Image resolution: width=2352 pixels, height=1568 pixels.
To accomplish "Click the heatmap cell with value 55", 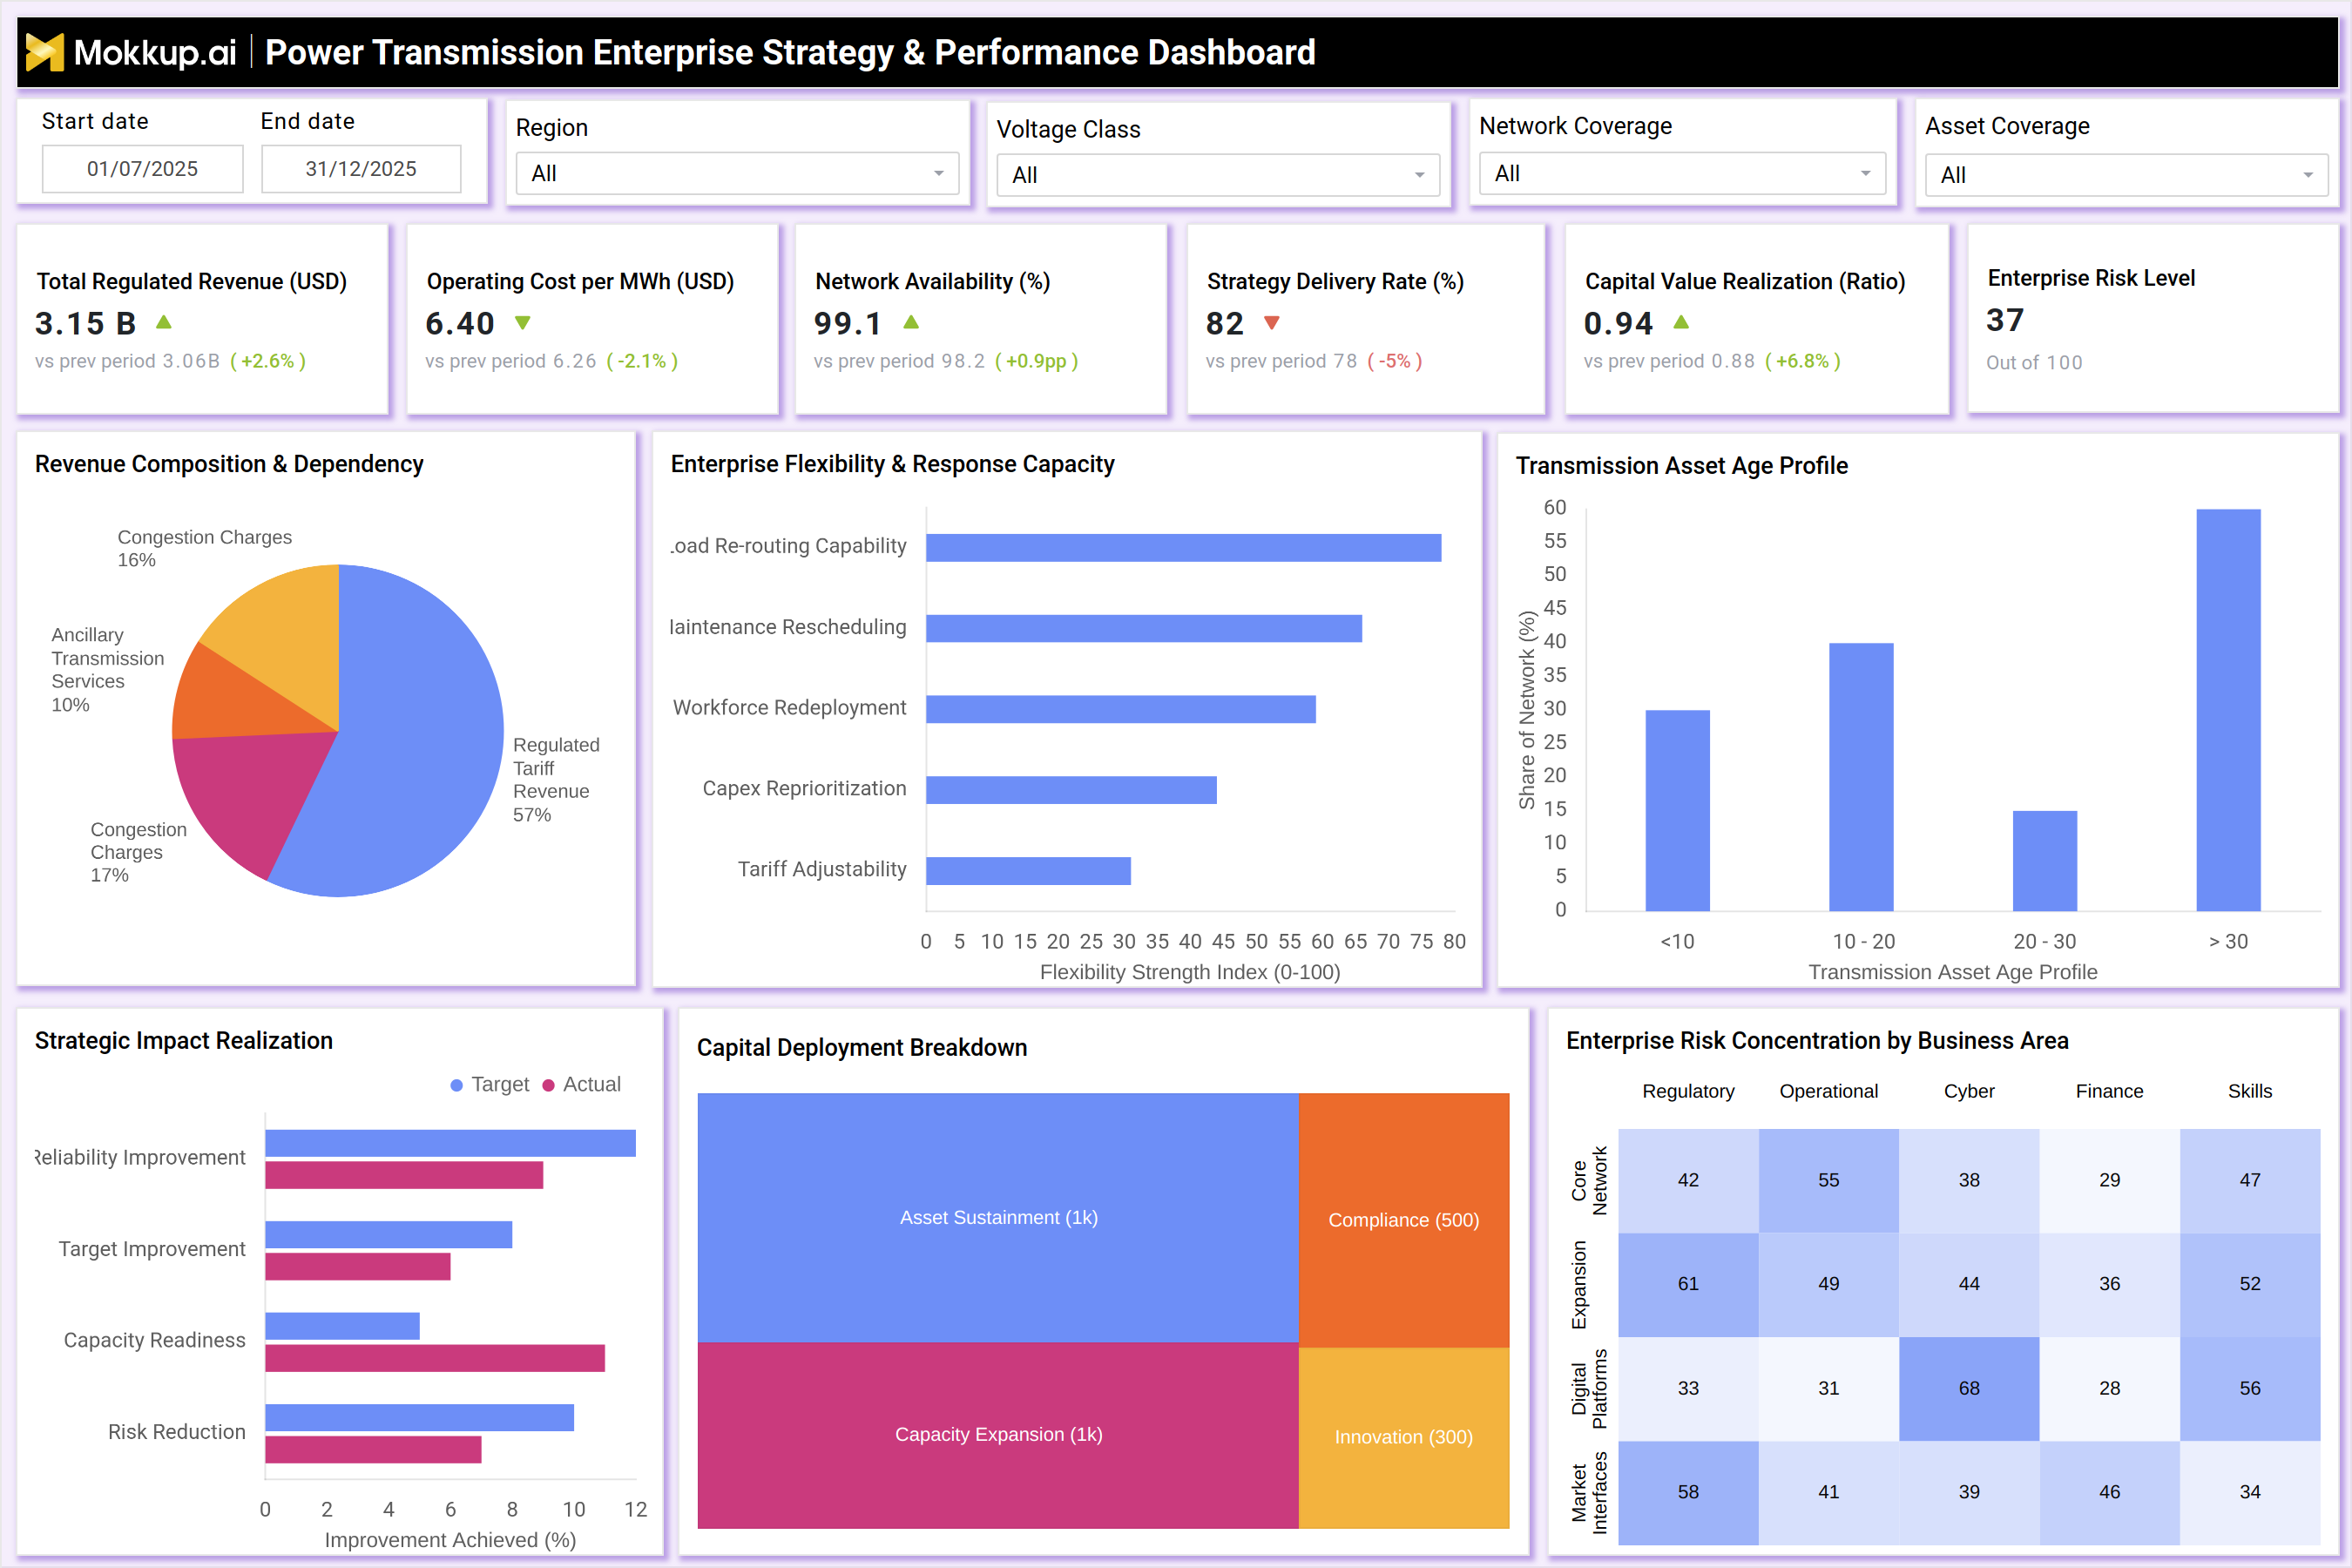I will pos(1828,1181).
